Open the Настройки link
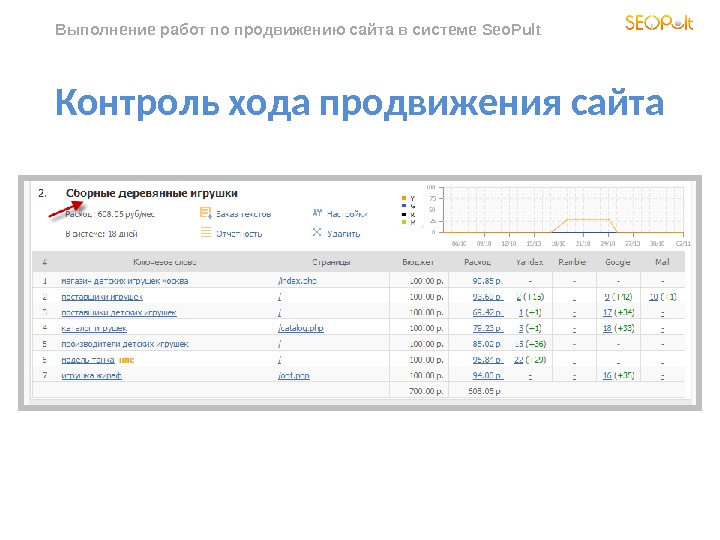720x540 pixels. [347, 214]
